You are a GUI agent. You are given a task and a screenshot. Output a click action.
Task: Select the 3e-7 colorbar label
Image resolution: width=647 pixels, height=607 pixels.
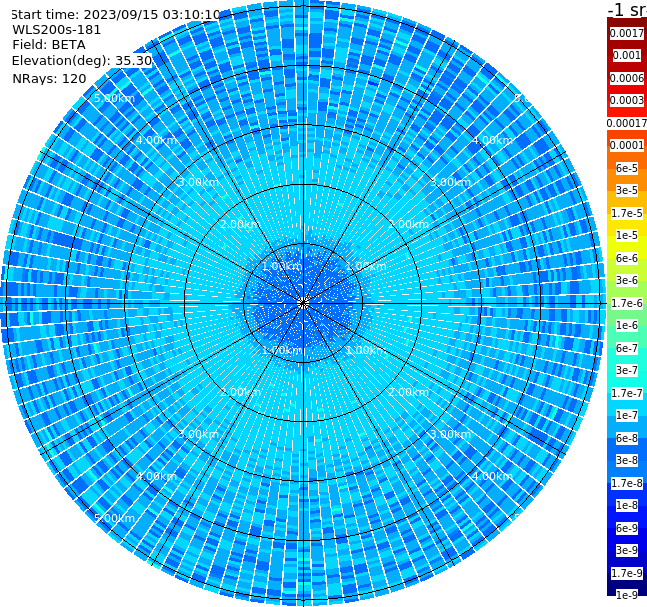627,370
